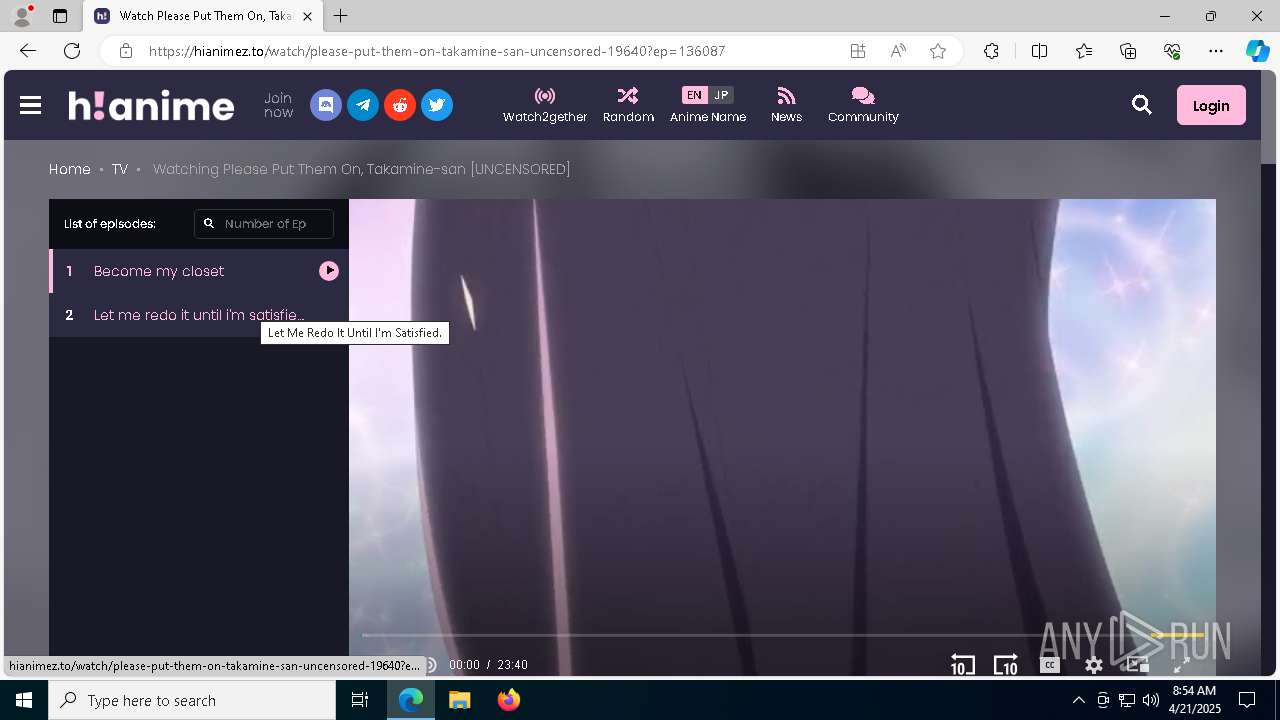Open the Telegram join link
The width and height of the screenshot is (1280, 720).
tap(363, 105)
